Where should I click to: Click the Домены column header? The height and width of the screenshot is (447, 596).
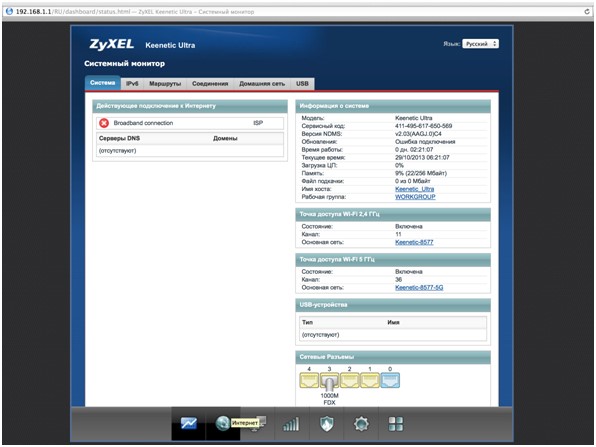coord(225,138)
